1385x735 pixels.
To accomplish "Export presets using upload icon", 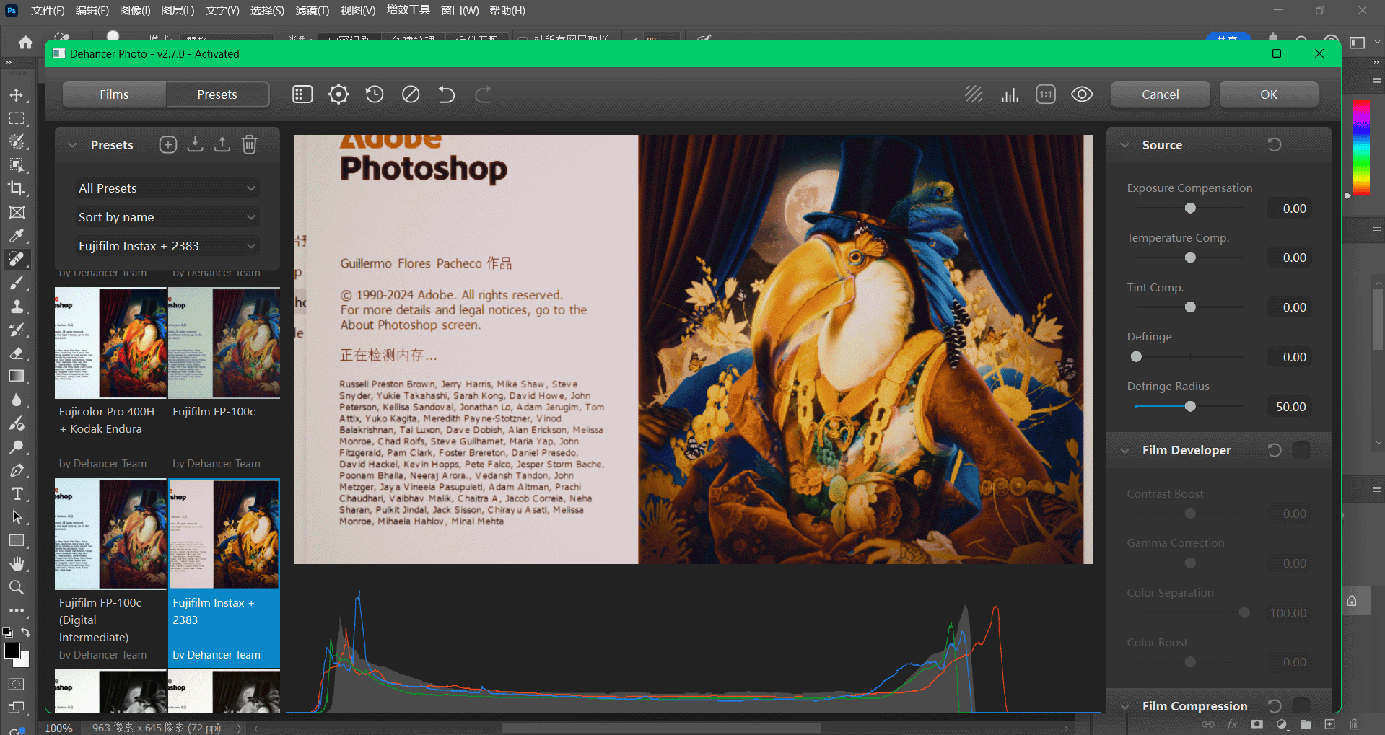I will pyautogui.click(x=222, y=145).
